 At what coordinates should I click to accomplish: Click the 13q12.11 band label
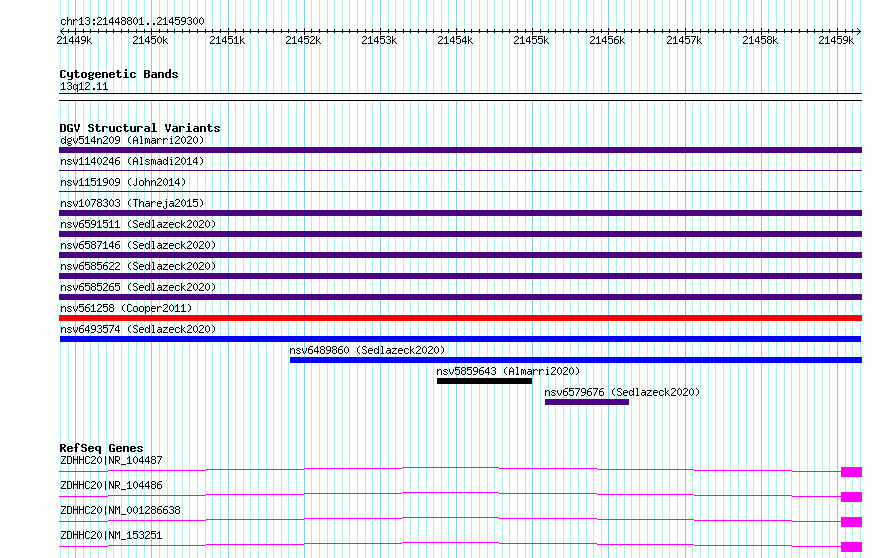(84, 86)
